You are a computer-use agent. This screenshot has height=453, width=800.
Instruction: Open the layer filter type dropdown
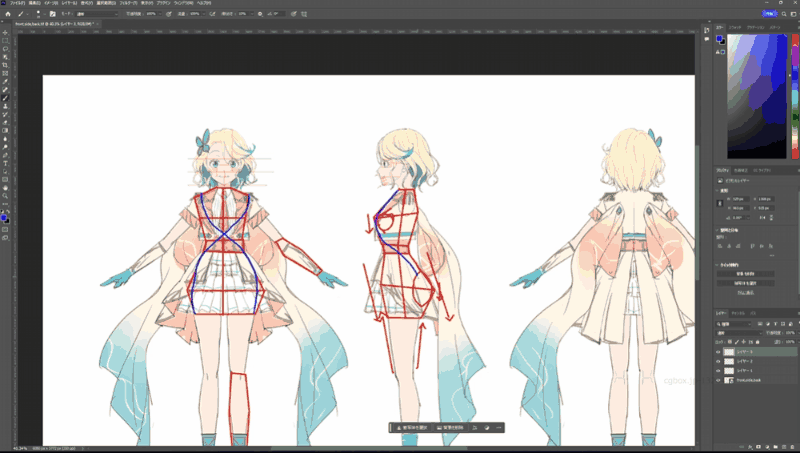pyautogui.click(x=732, y=323)
